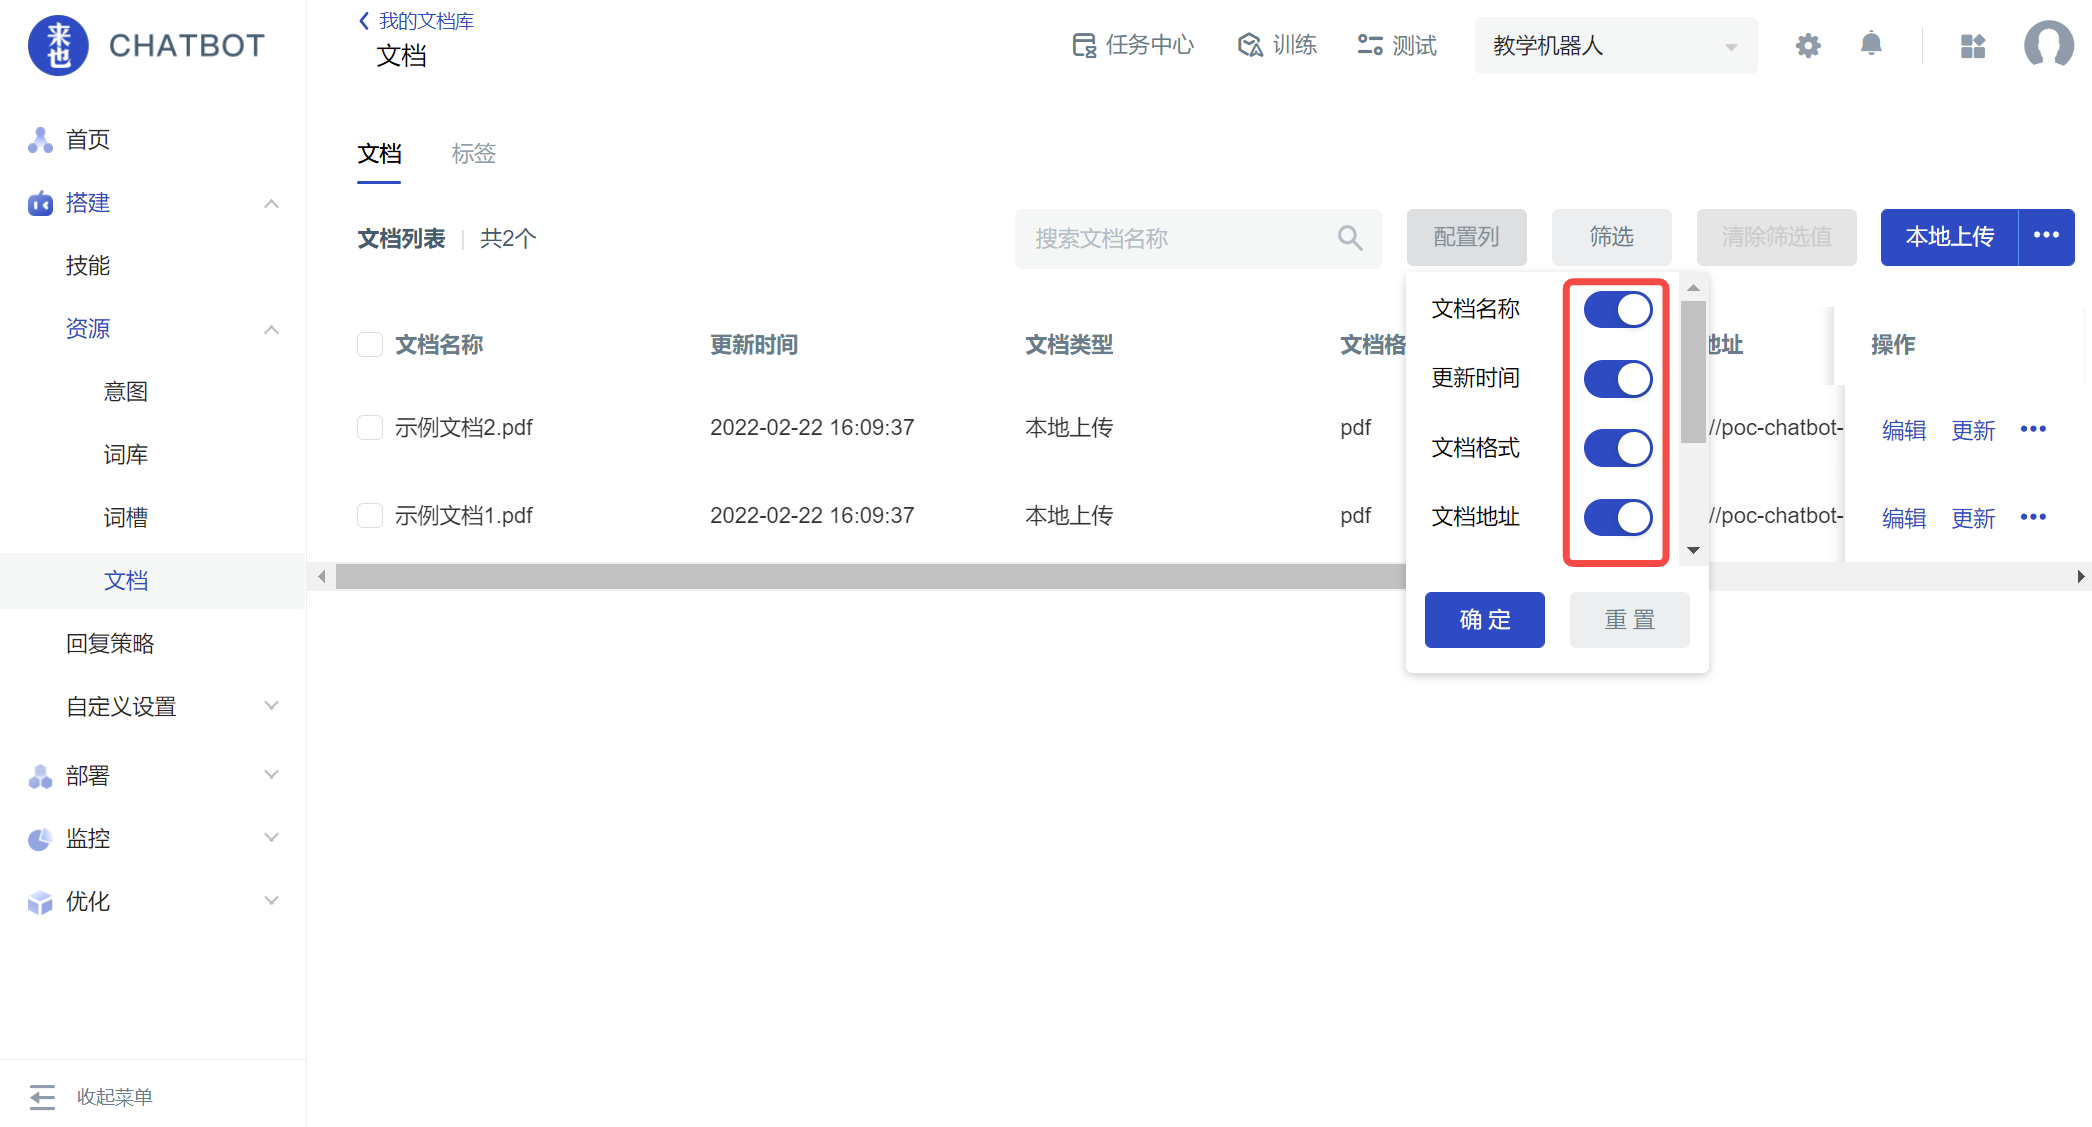The height and width of the screenshot is (1127, 2092).
Task: Open the settings gear icon
Action: coord(1808,46)
